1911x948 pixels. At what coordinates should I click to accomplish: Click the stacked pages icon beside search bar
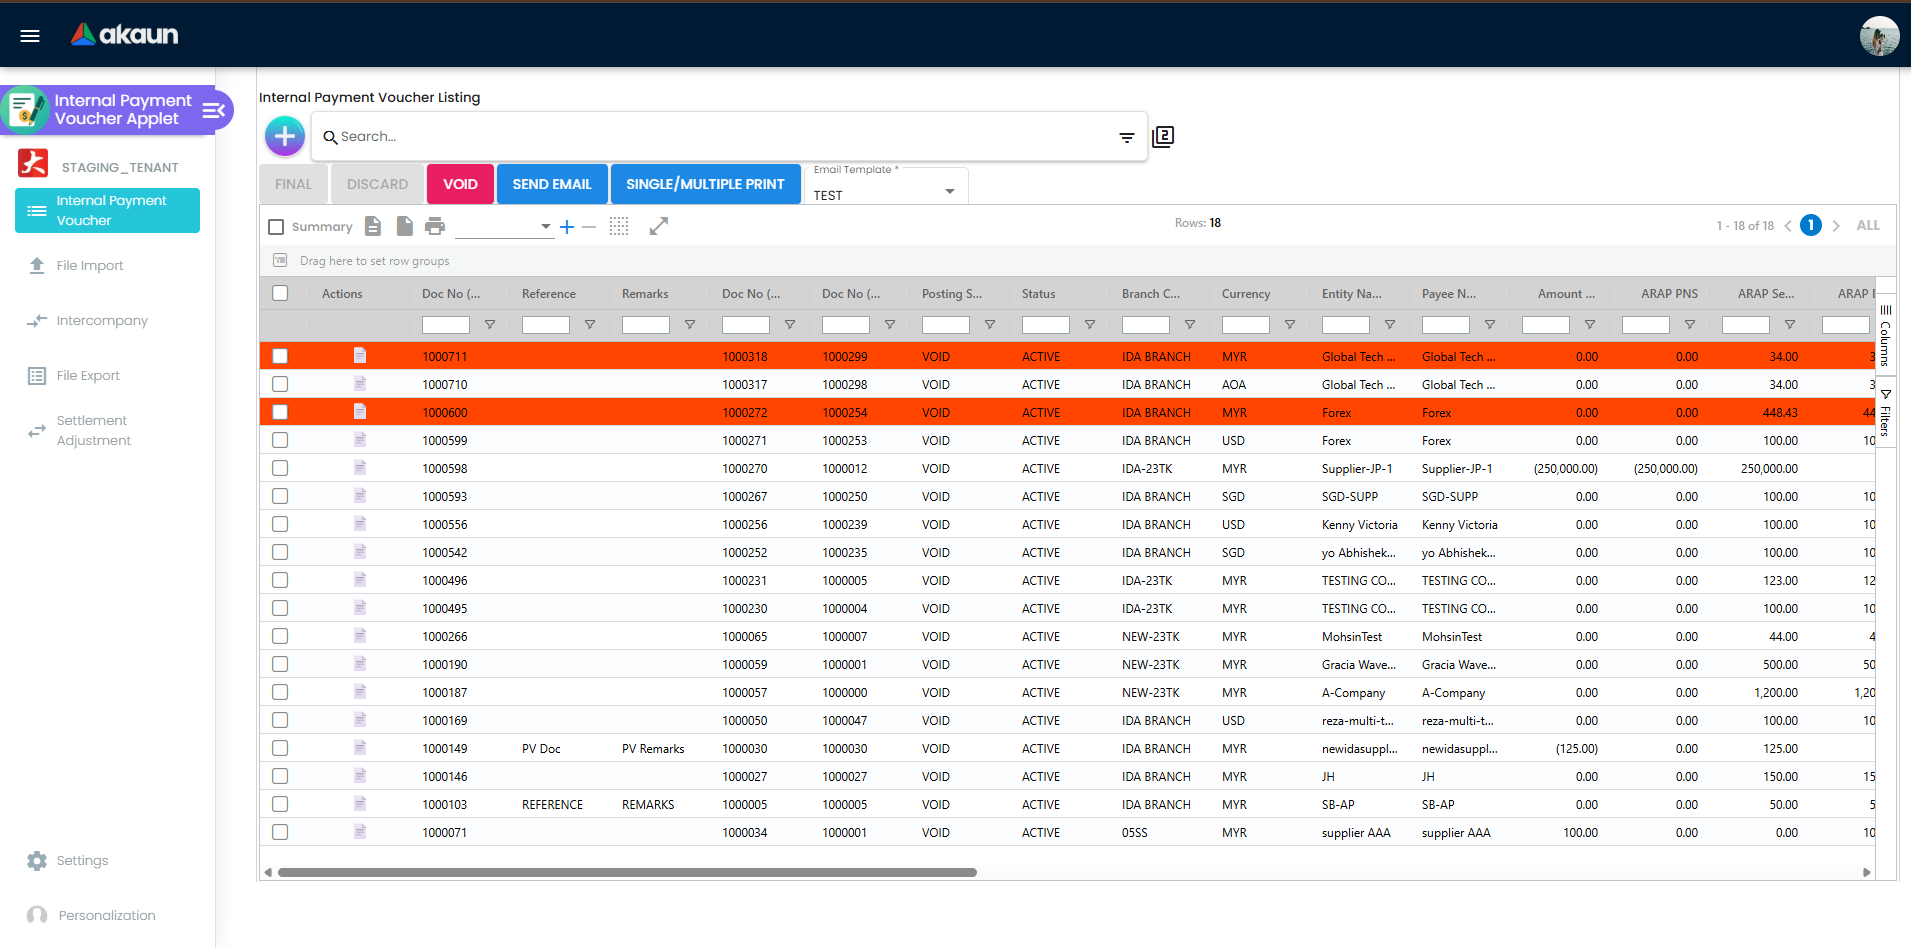pos(1163,137)
